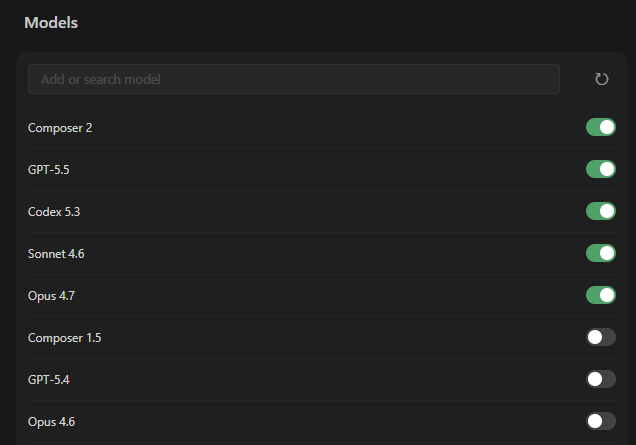Select the GPT-5.4 model label
Image resolution: width=636 pixels, height=445 pixels.
(x=49, y=380)
